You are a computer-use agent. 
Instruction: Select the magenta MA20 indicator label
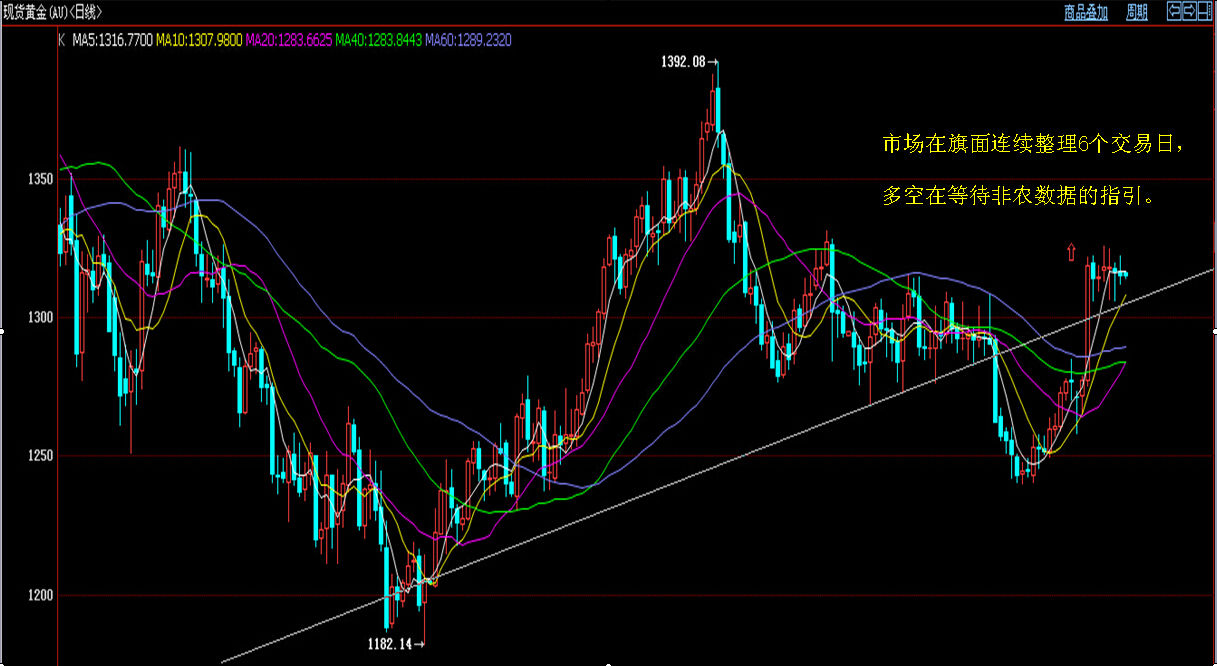(x=290, y=40)
